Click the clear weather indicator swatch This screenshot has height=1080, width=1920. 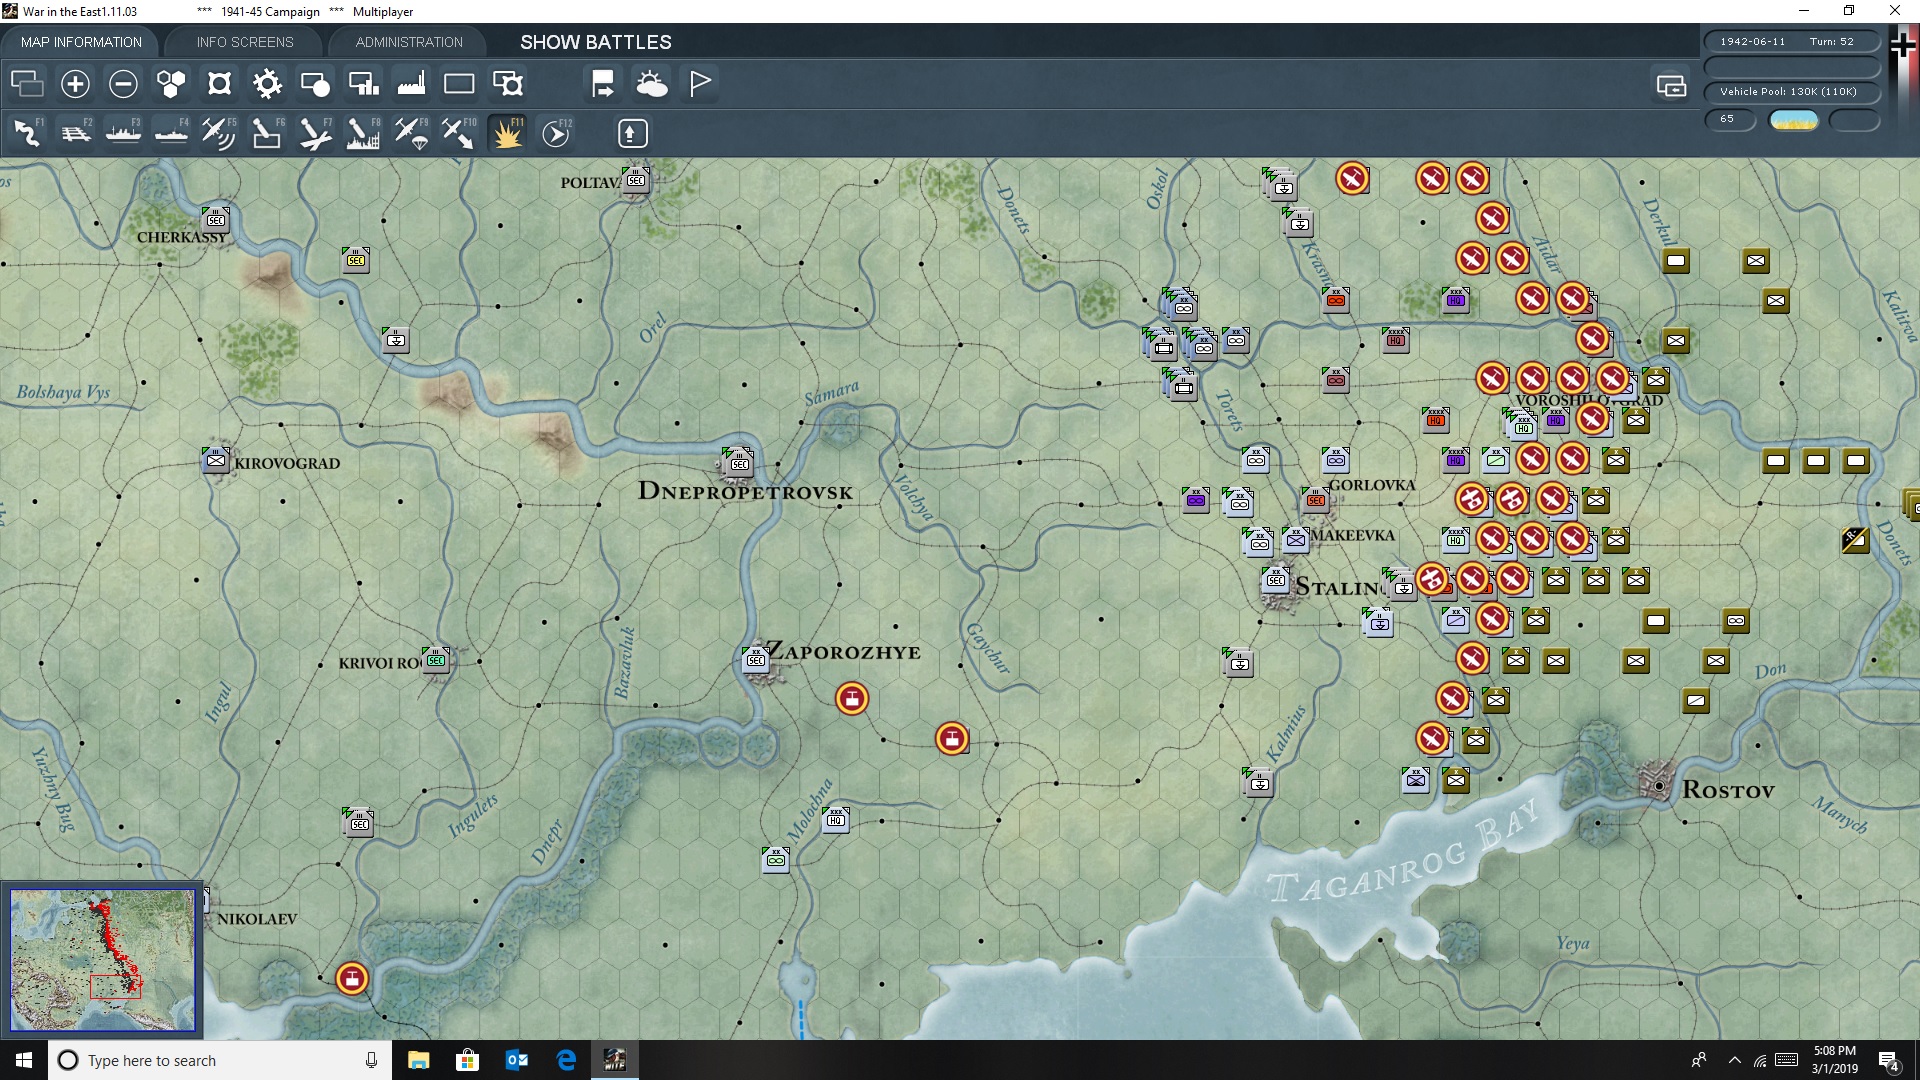tap(1794, 120)
